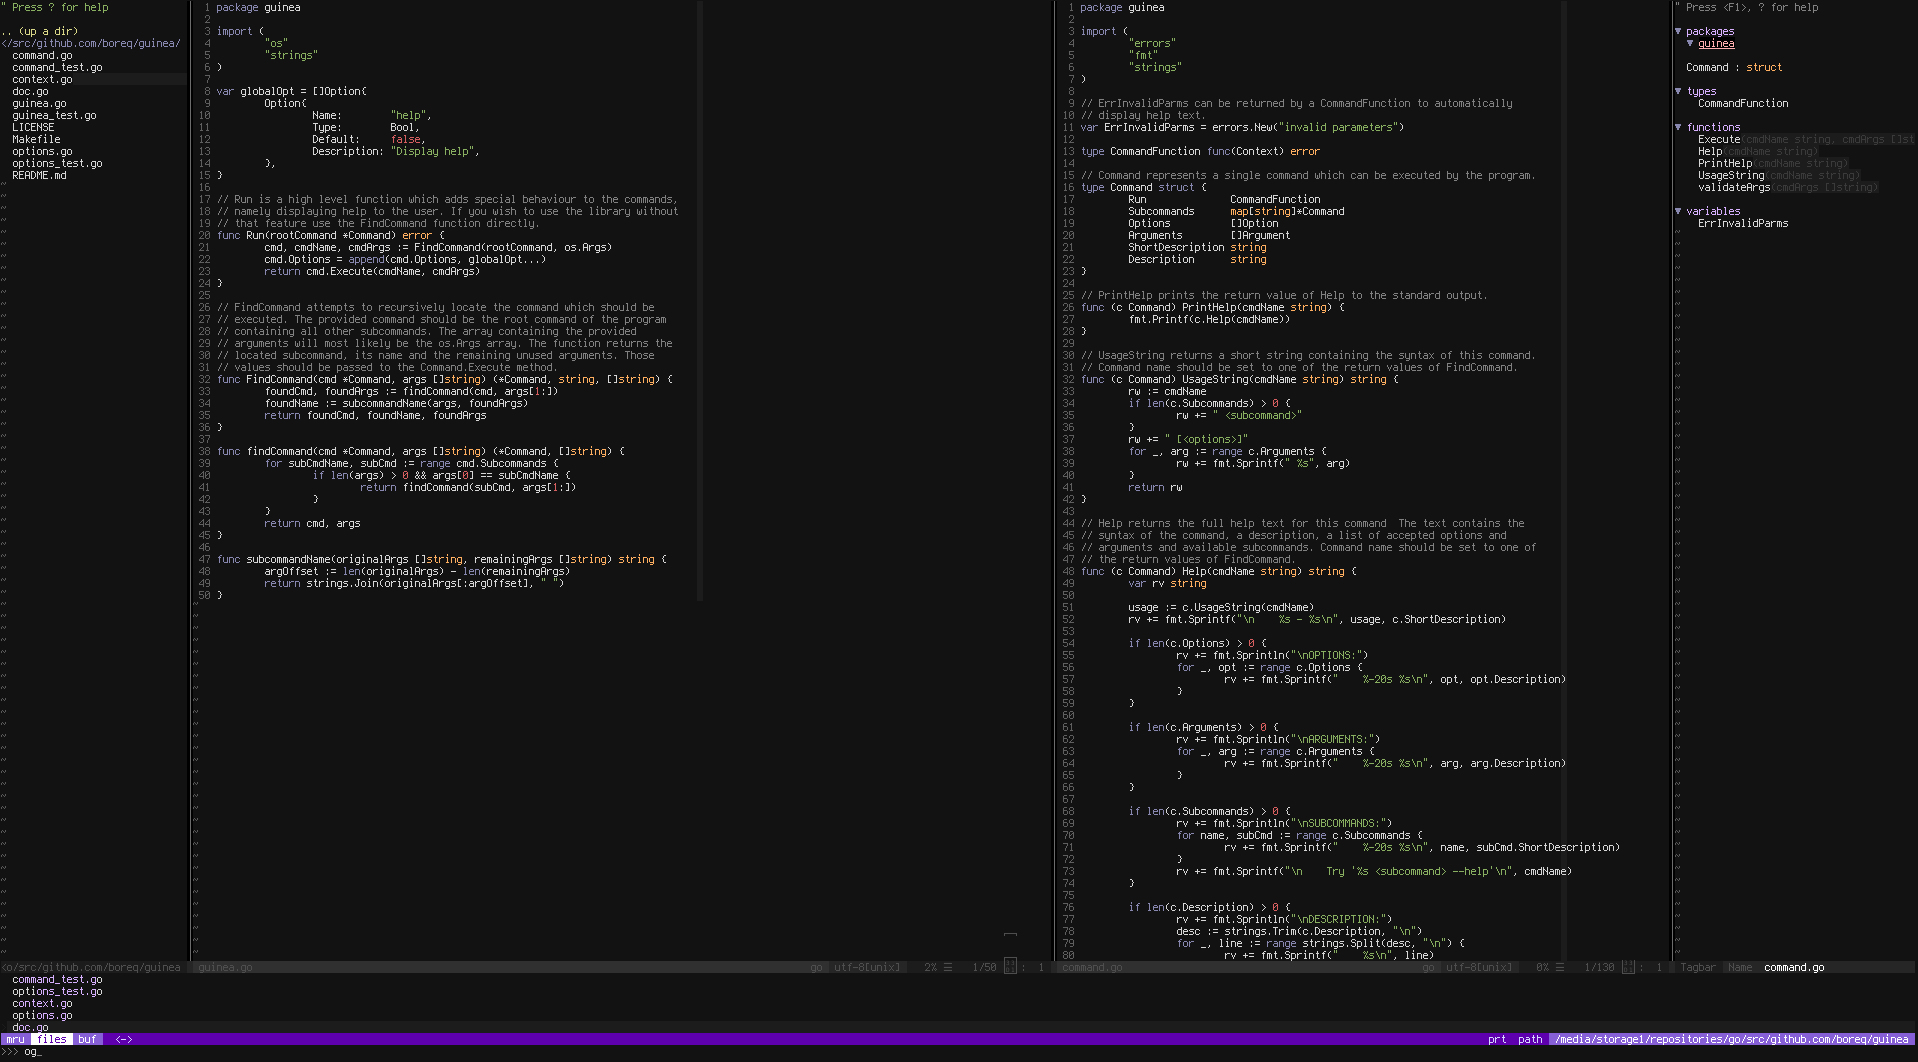The height and width of the screenshot is (1062, 1918).
Task: Switch to the buf tab in LeaderF
Action: coord(86,1039)
